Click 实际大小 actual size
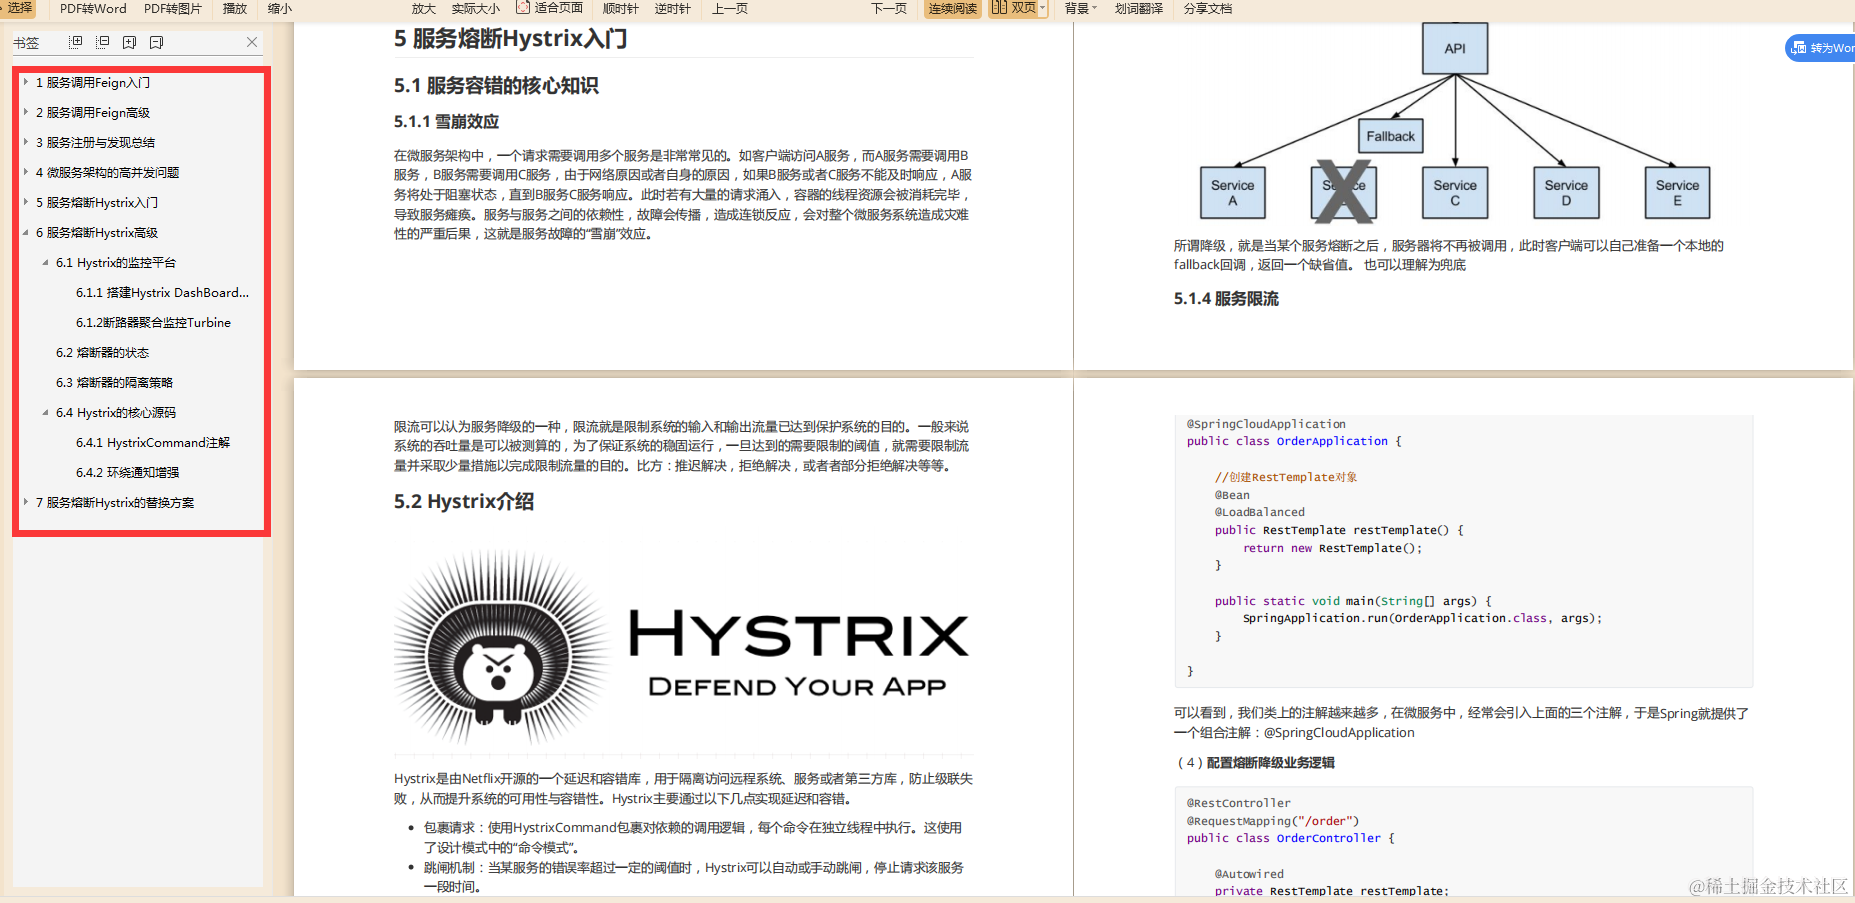 pos(476,9)
